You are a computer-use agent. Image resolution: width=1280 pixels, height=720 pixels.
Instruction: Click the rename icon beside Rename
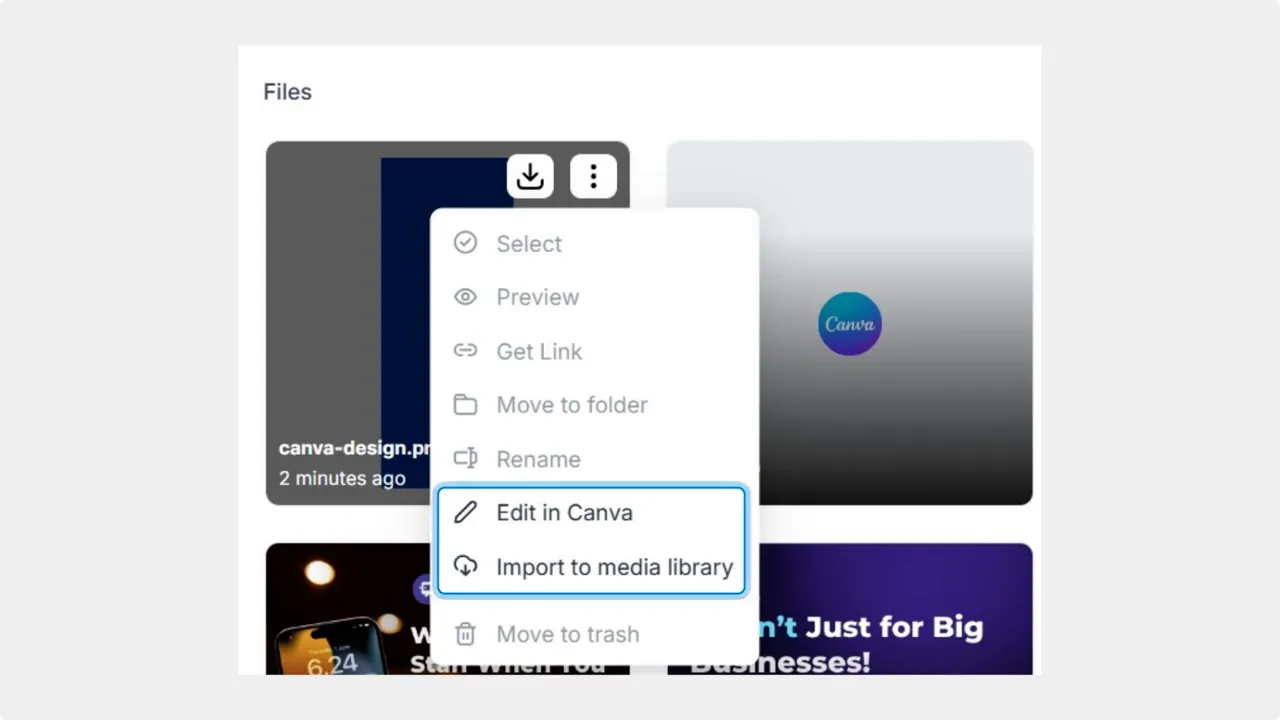click(x=465, y=458)
